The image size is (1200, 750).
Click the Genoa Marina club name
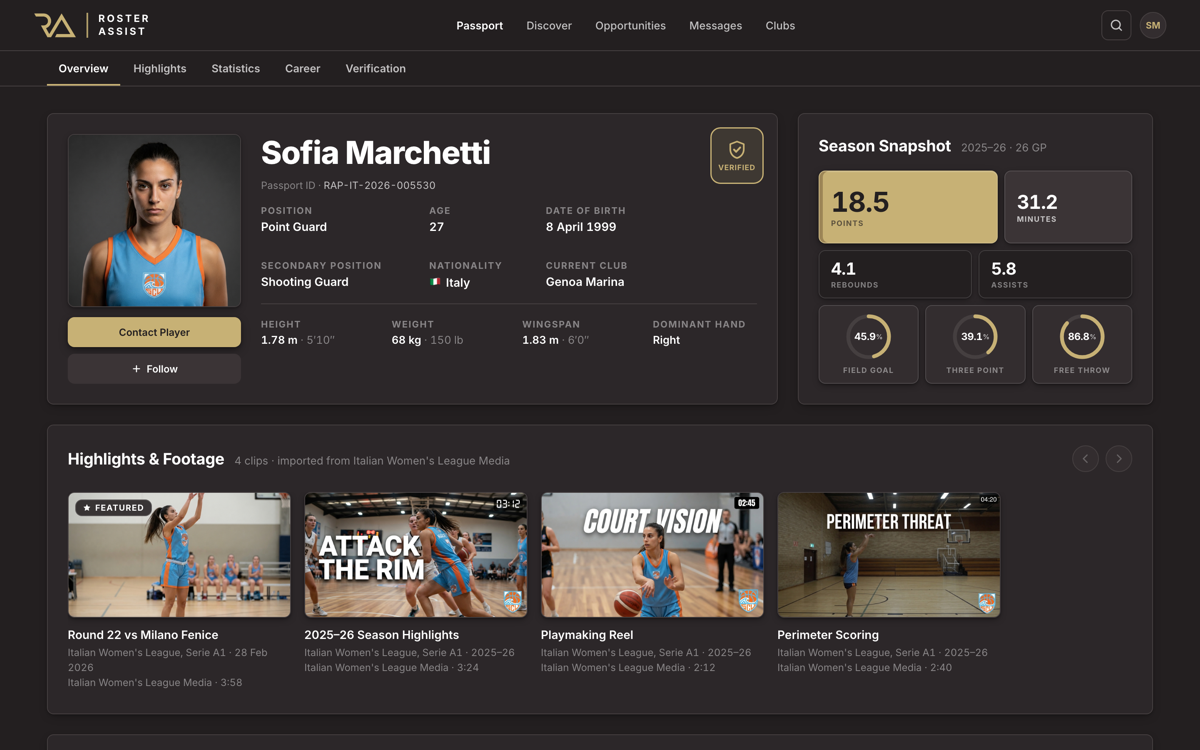coord(585,282)
